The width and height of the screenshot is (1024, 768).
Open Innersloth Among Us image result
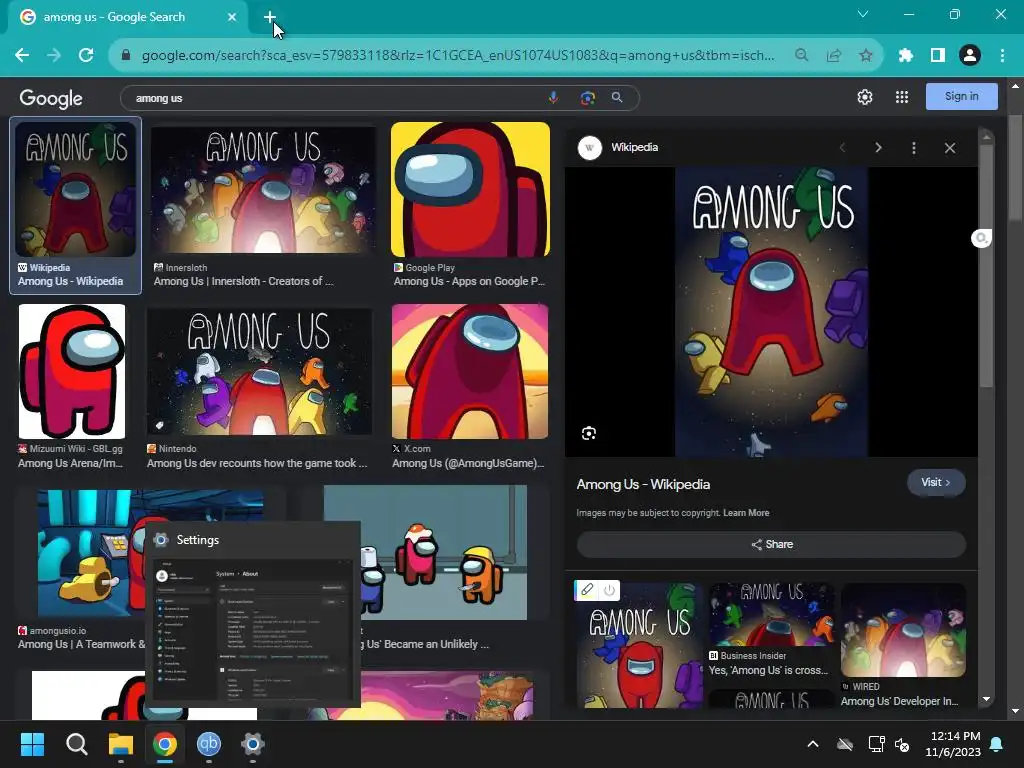pyautogui.click(x=263, y=189)
